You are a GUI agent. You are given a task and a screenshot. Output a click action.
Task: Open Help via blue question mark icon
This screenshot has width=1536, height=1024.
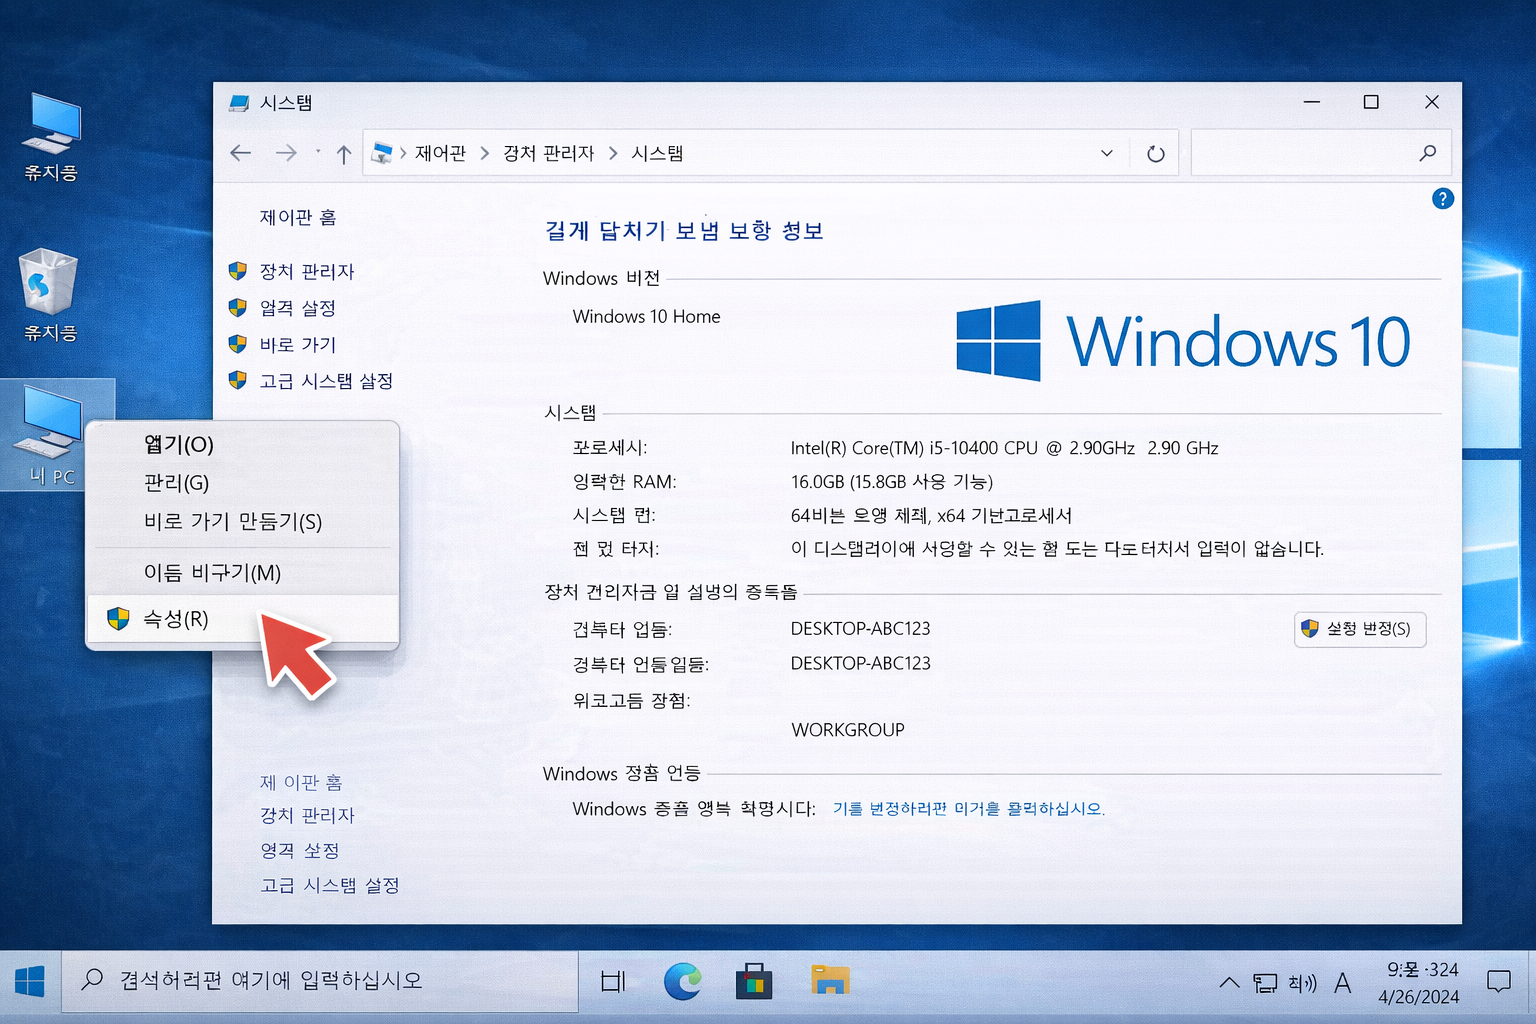(x=1442, y=198)
